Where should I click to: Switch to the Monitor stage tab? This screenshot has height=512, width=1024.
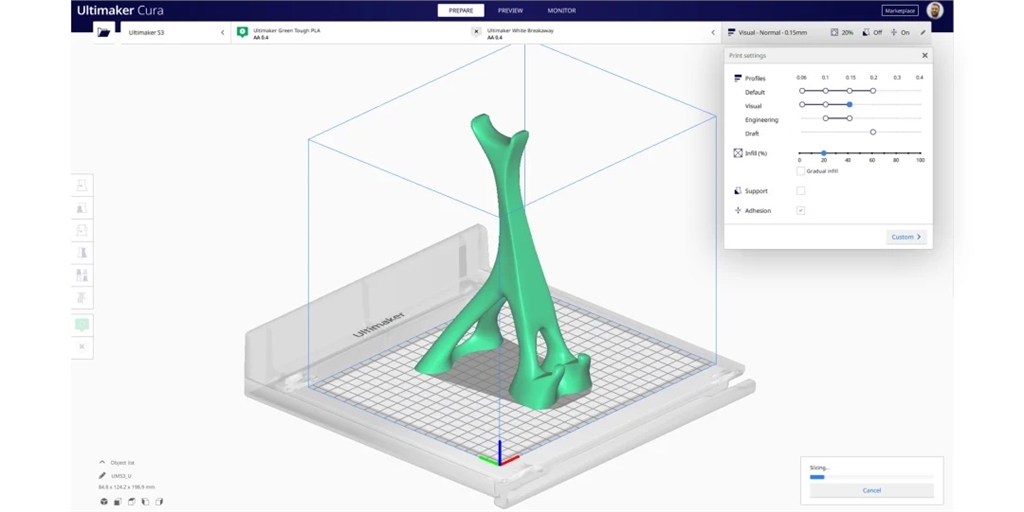point(561,10)
